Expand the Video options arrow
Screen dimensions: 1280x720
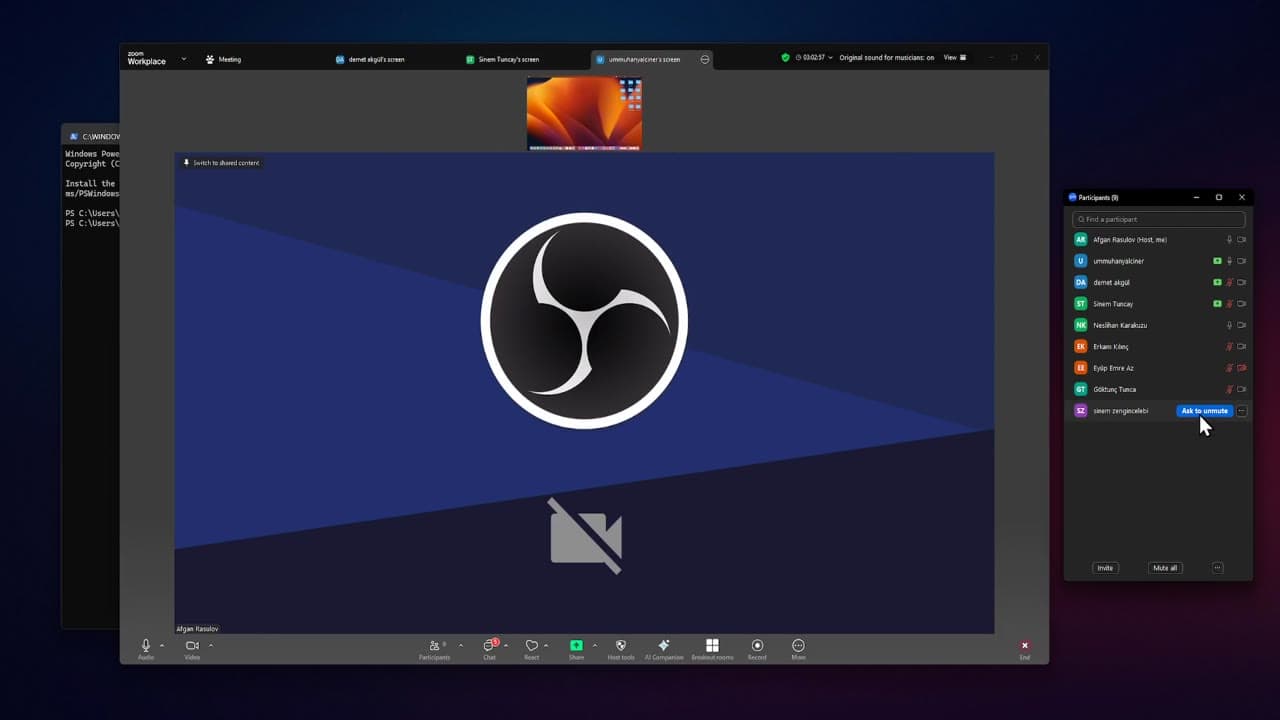(x=210, y=646)
